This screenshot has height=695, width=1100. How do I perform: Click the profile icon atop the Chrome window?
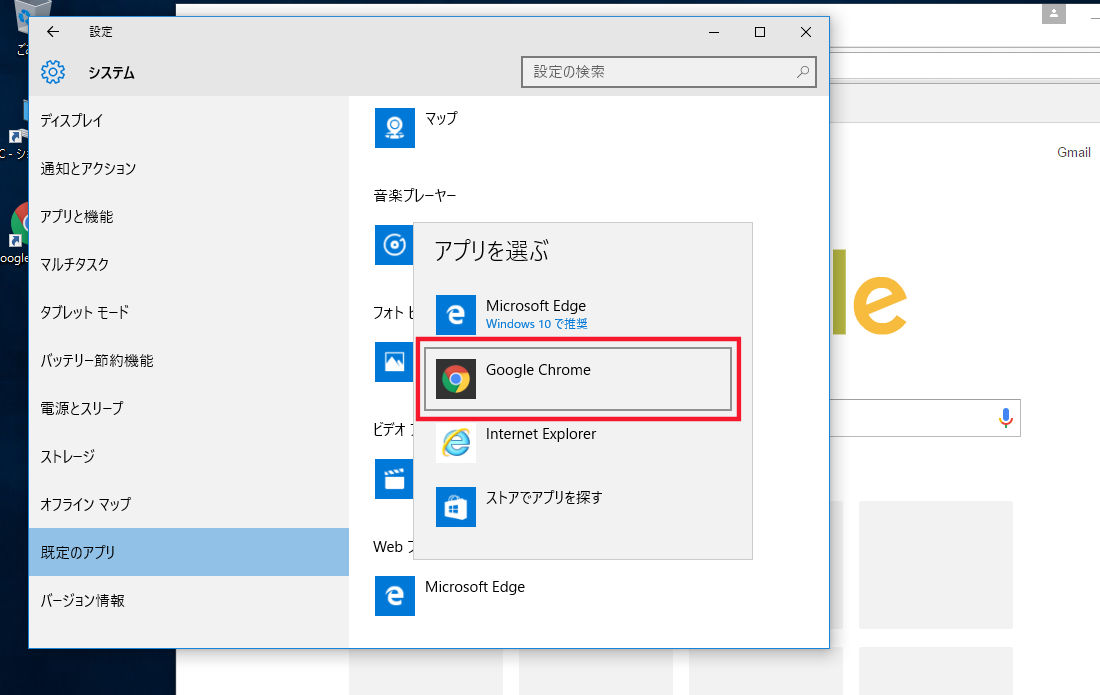coord(1053,13)
